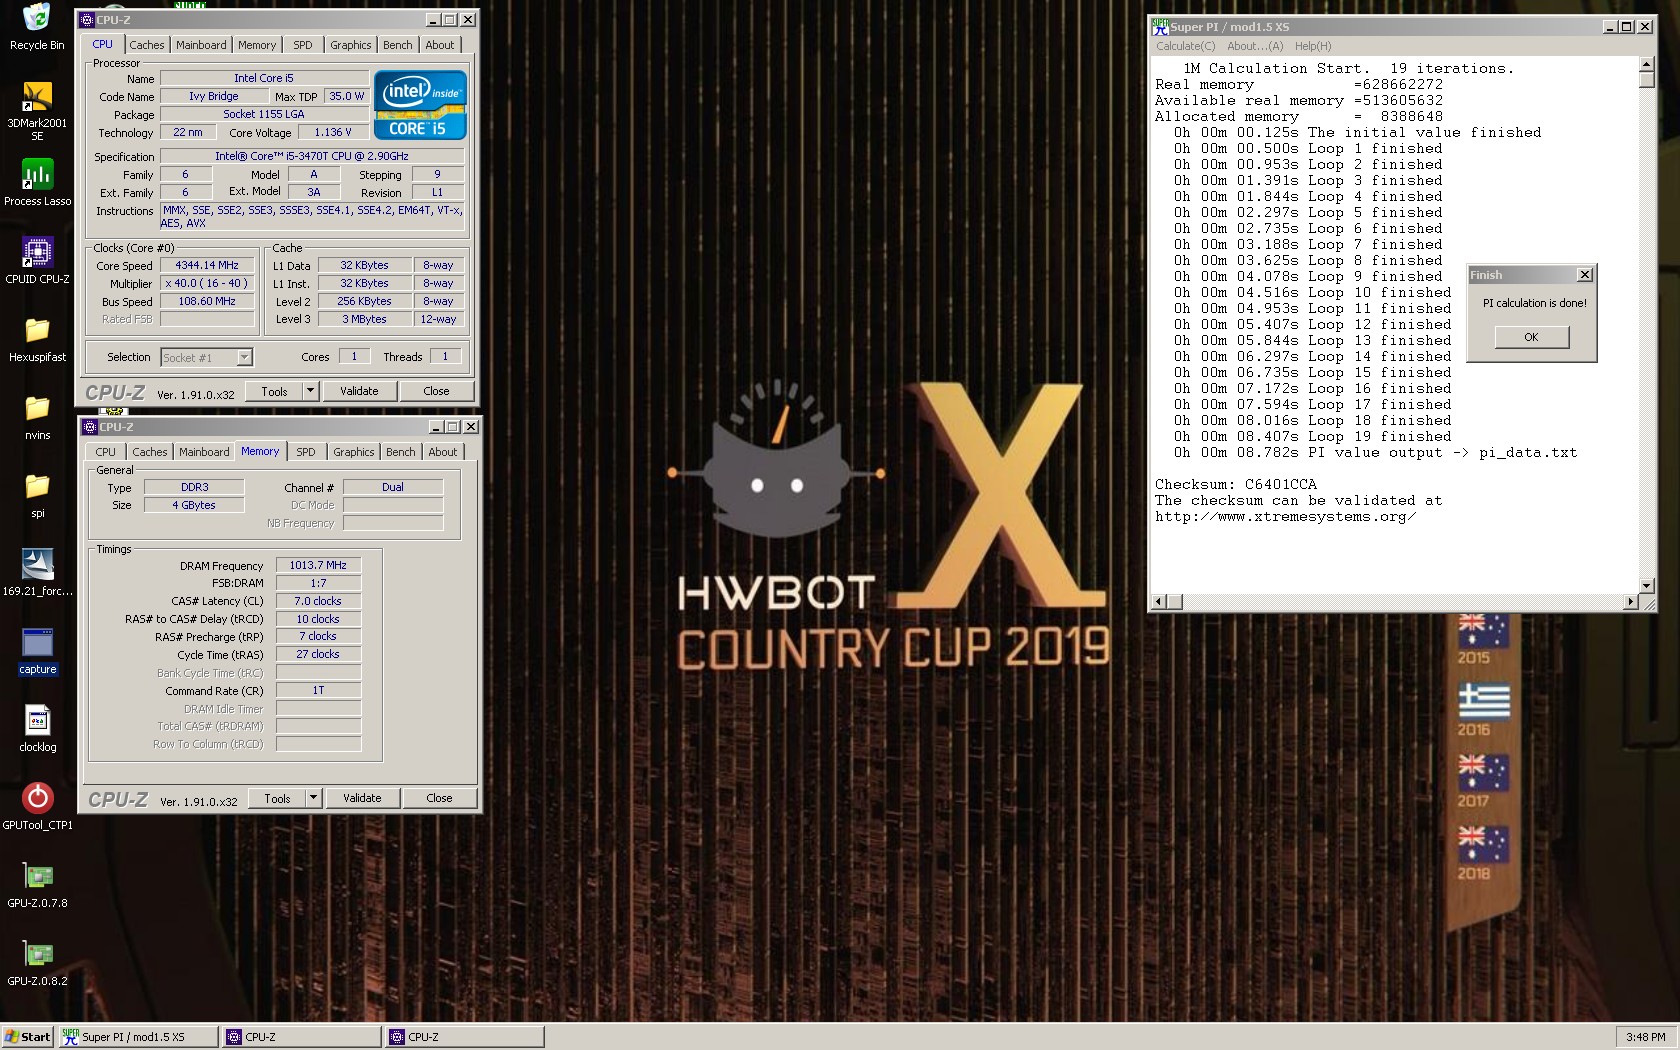This screenshot has height=1050, width=1680.
Task: Click Validate in the Memory CPU-Z window
Action: 362,798
